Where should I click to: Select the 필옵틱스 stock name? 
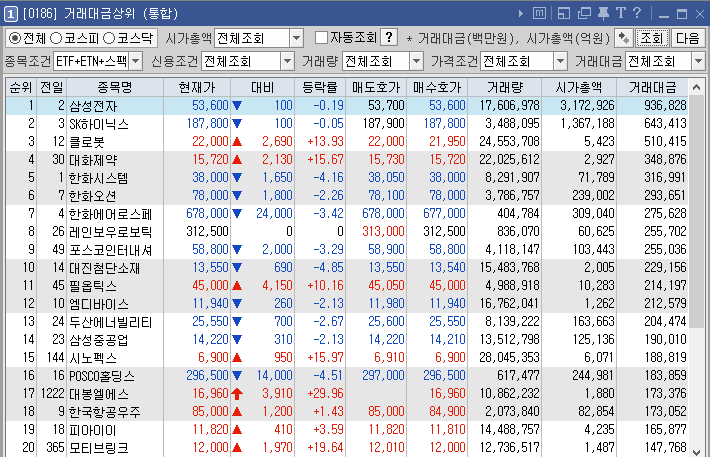coord(93,286)
